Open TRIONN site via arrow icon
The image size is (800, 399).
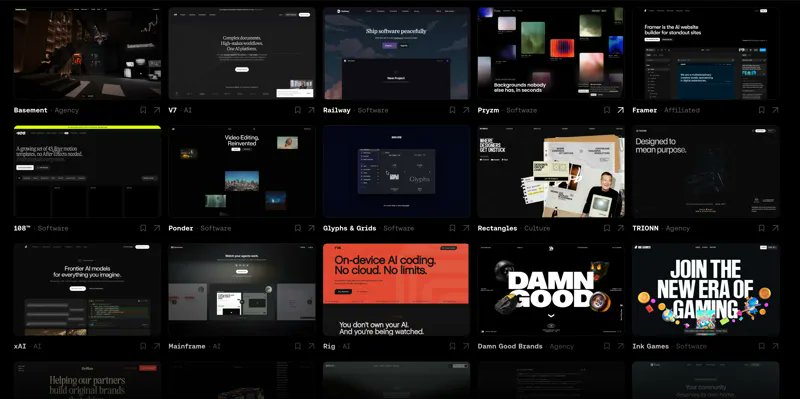[775, 228]
